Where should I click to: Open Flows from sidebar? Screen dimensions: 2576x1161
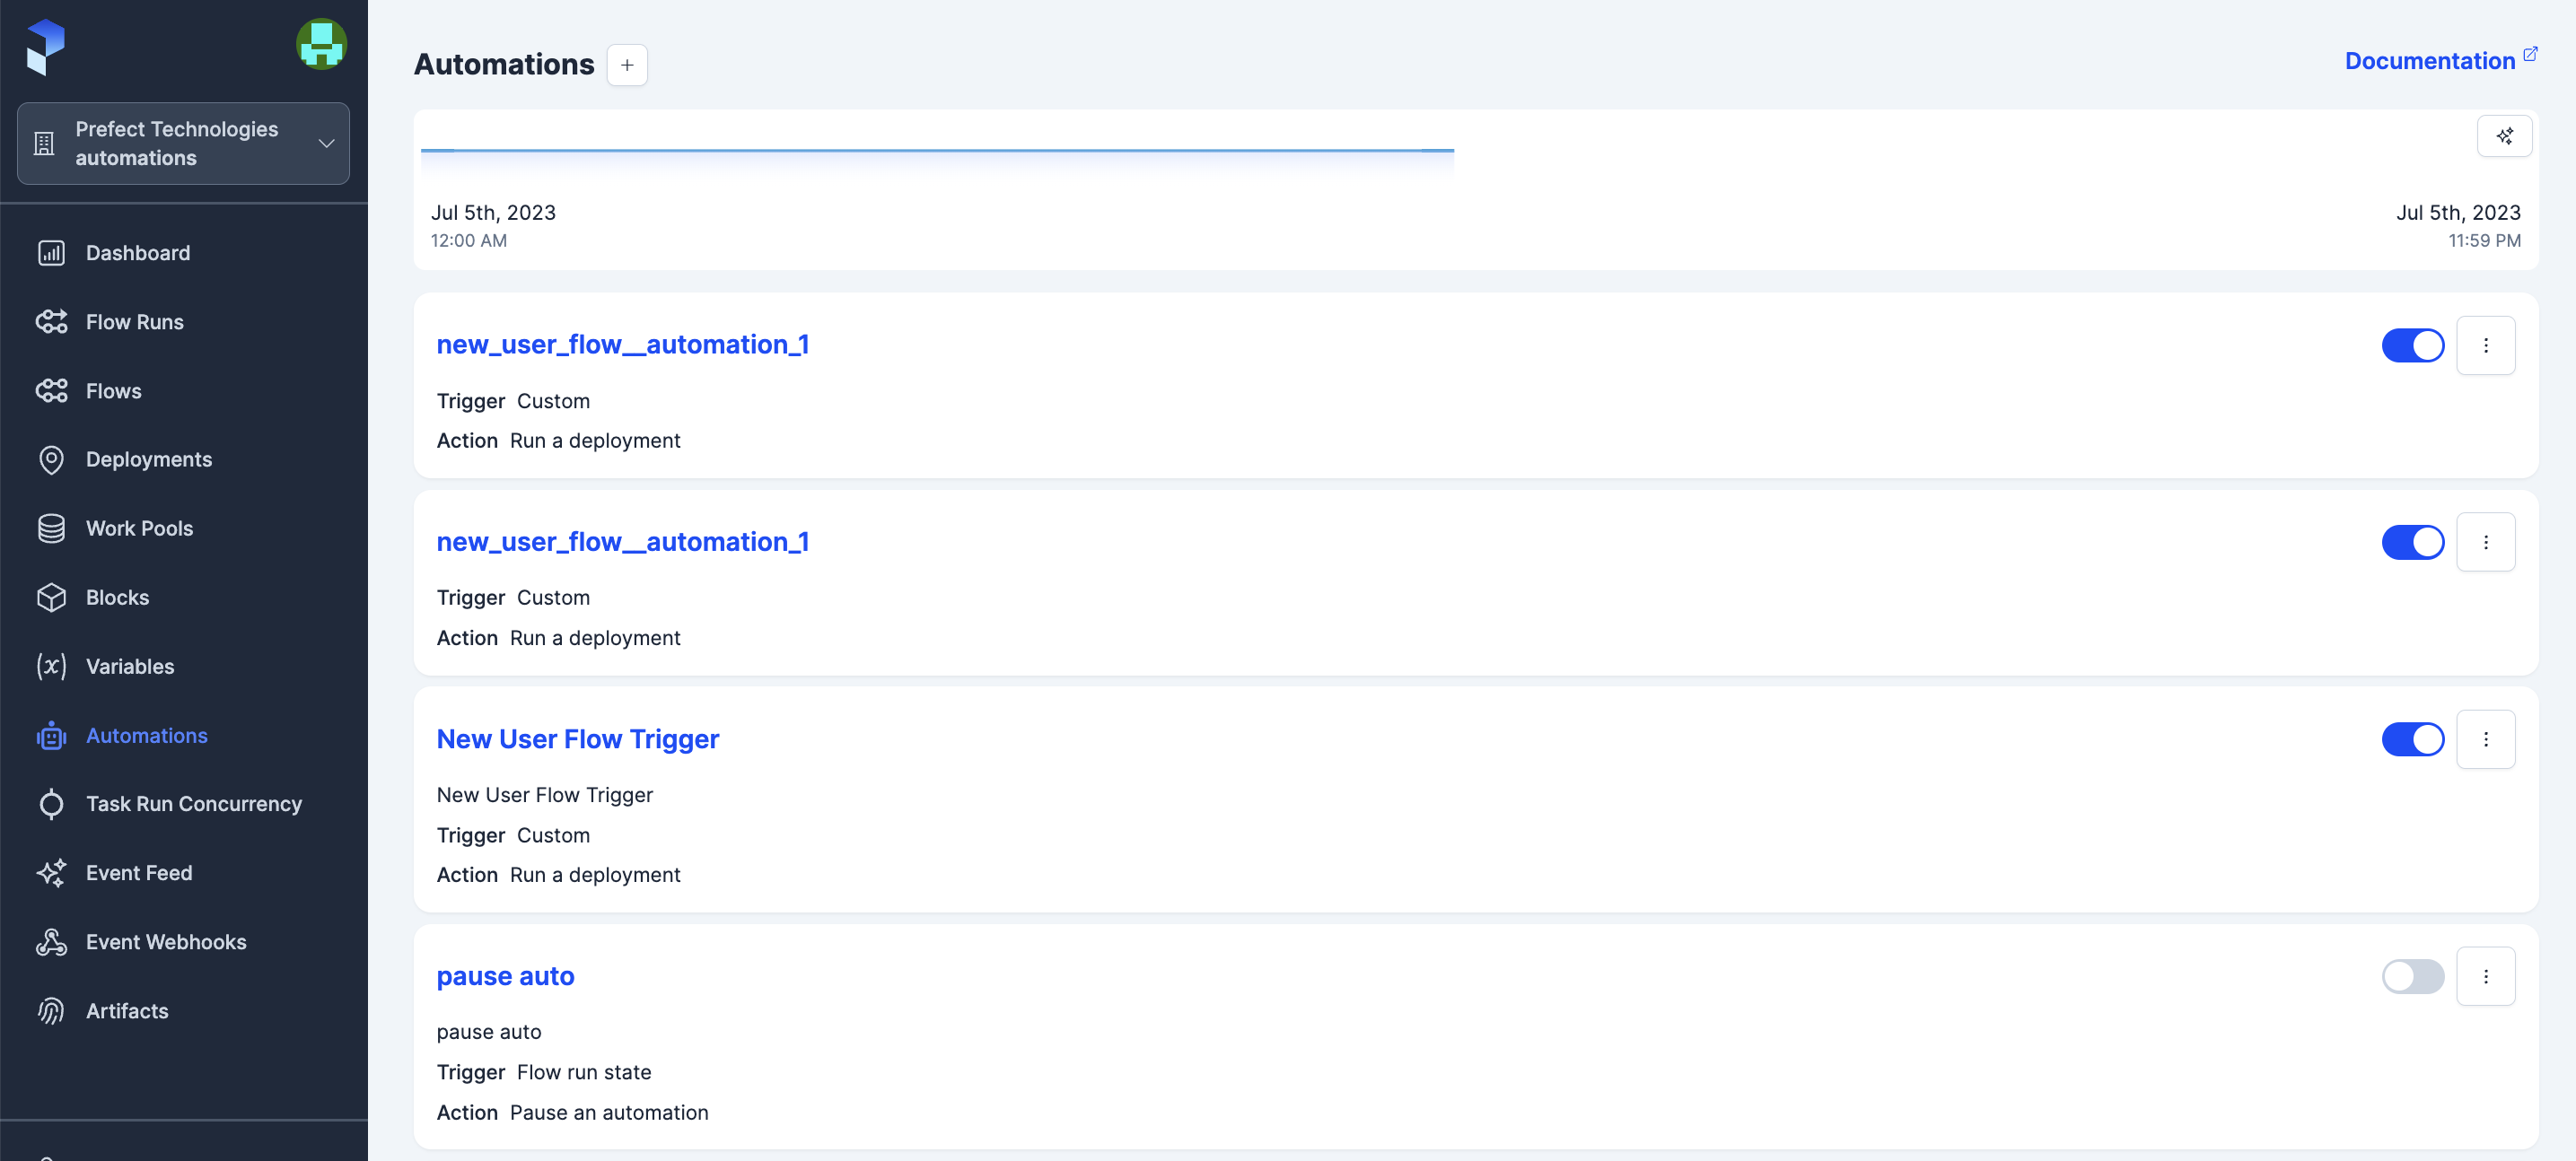114,391
